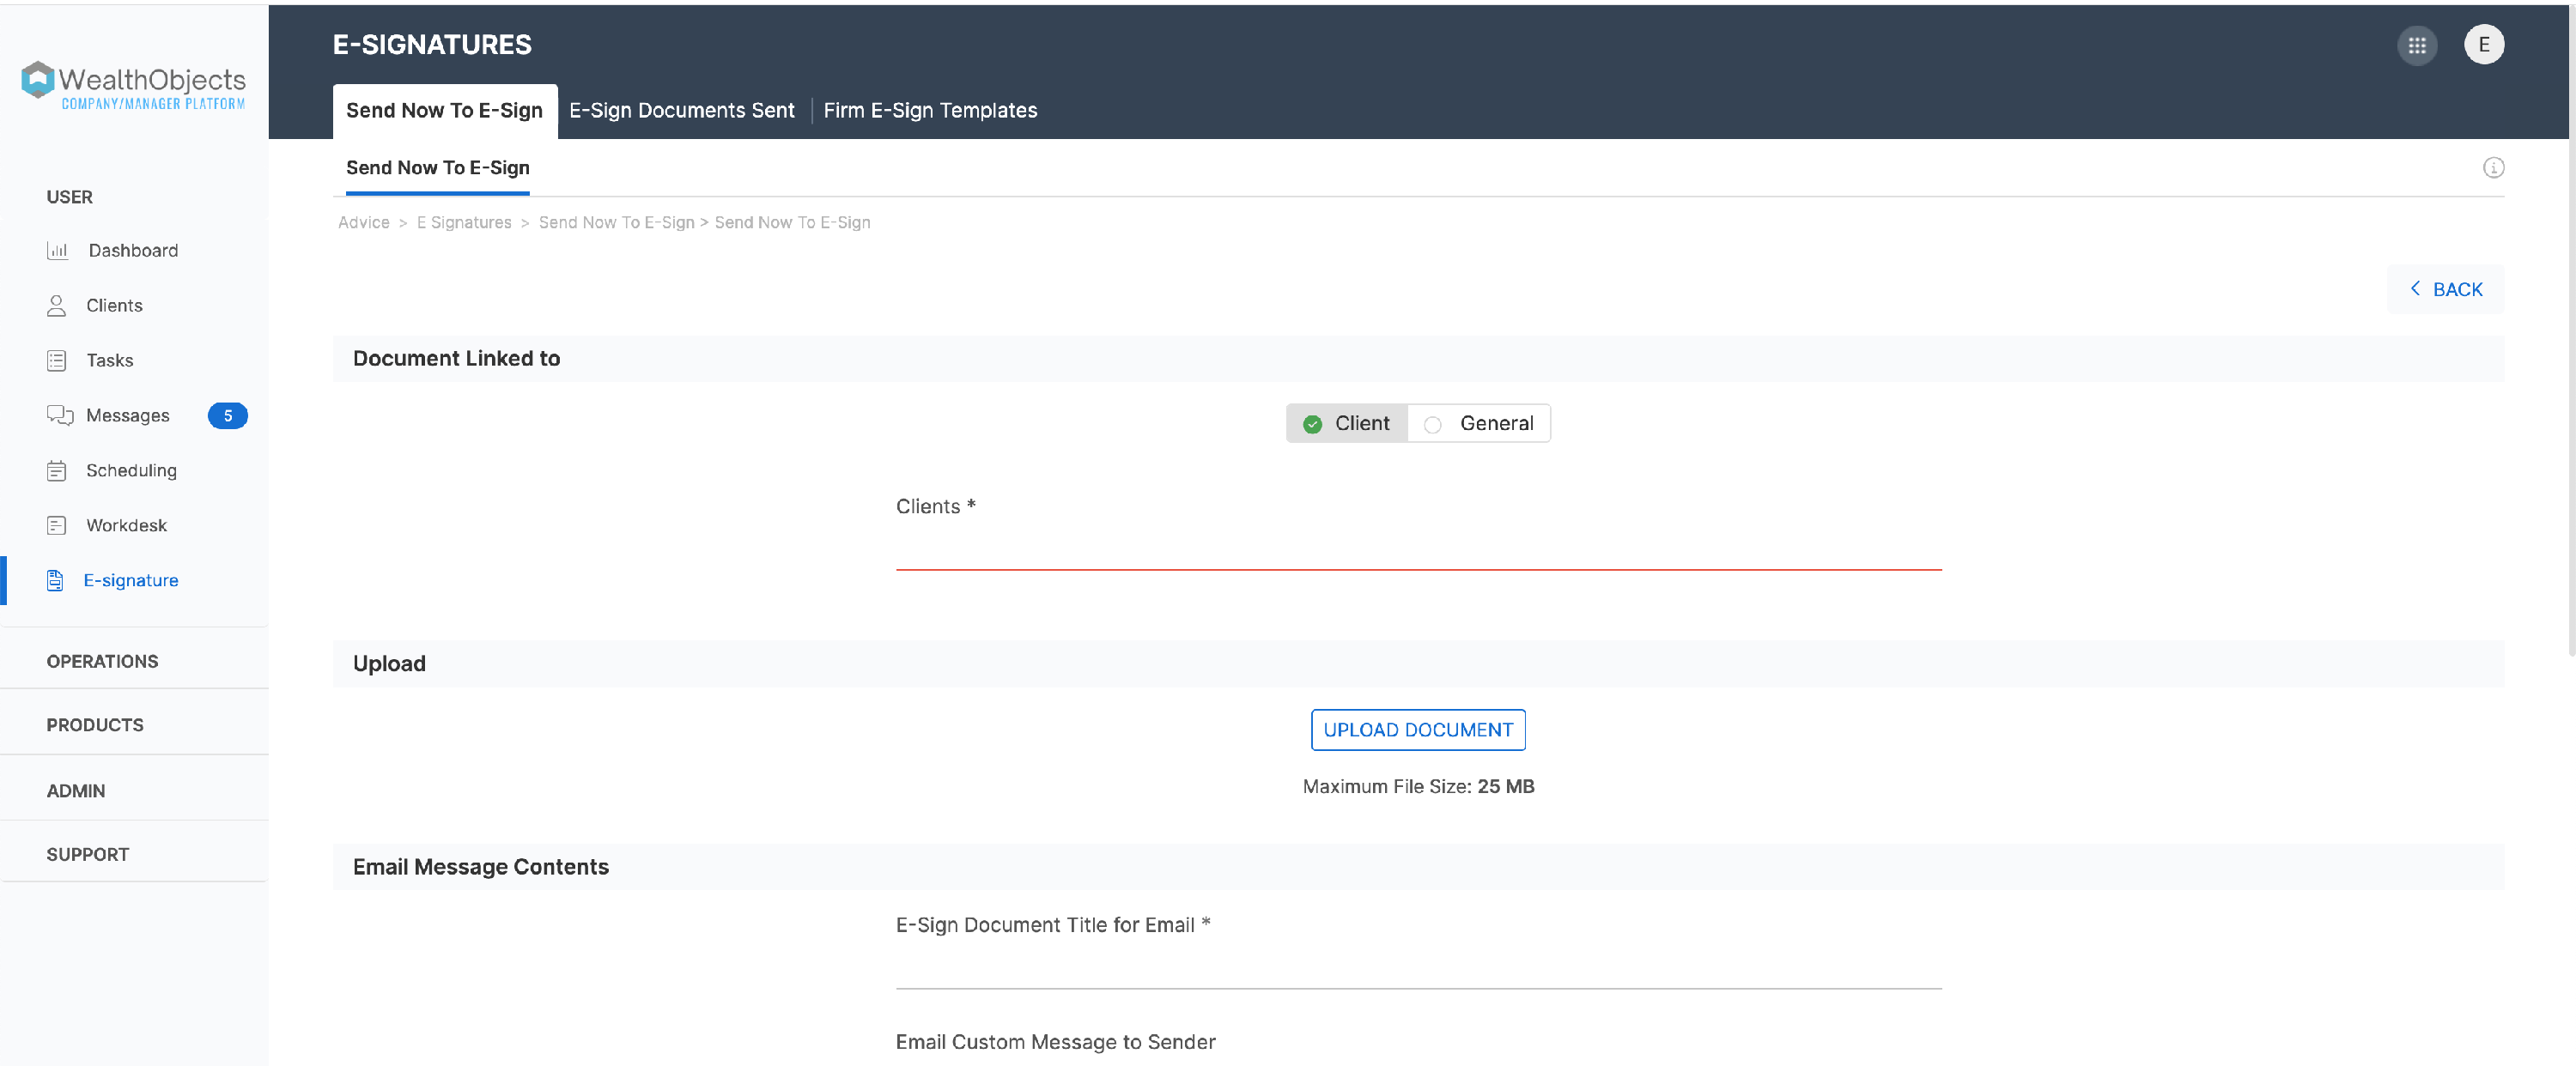Screen dimensions: 2576x1066
Task: Click the page vertical scrollbar
Action: pyautogui.click(x=2570, y=330)
